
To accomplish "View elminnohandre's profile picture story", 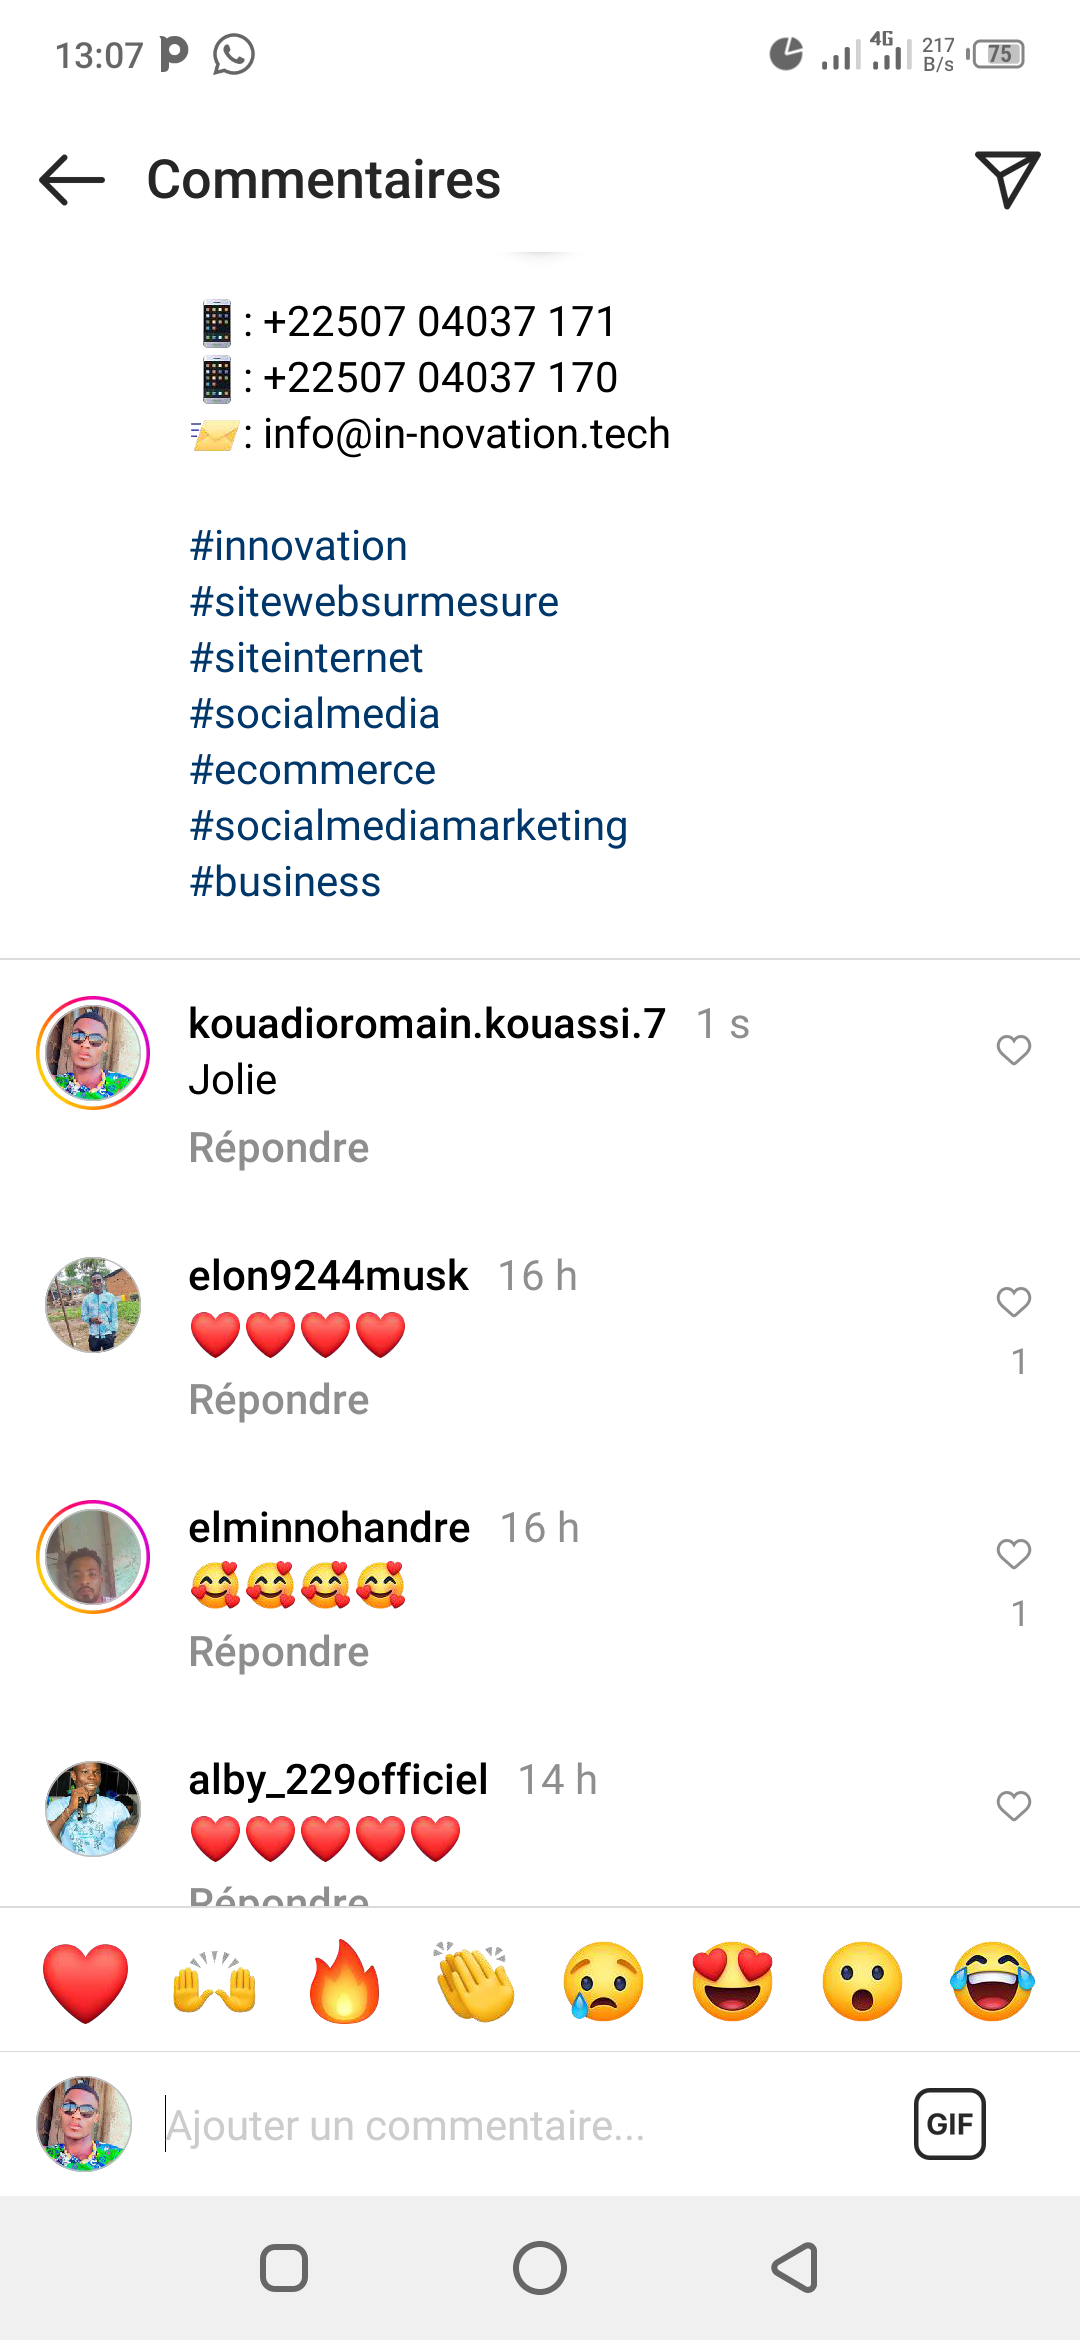I will tap(93, 1557).
